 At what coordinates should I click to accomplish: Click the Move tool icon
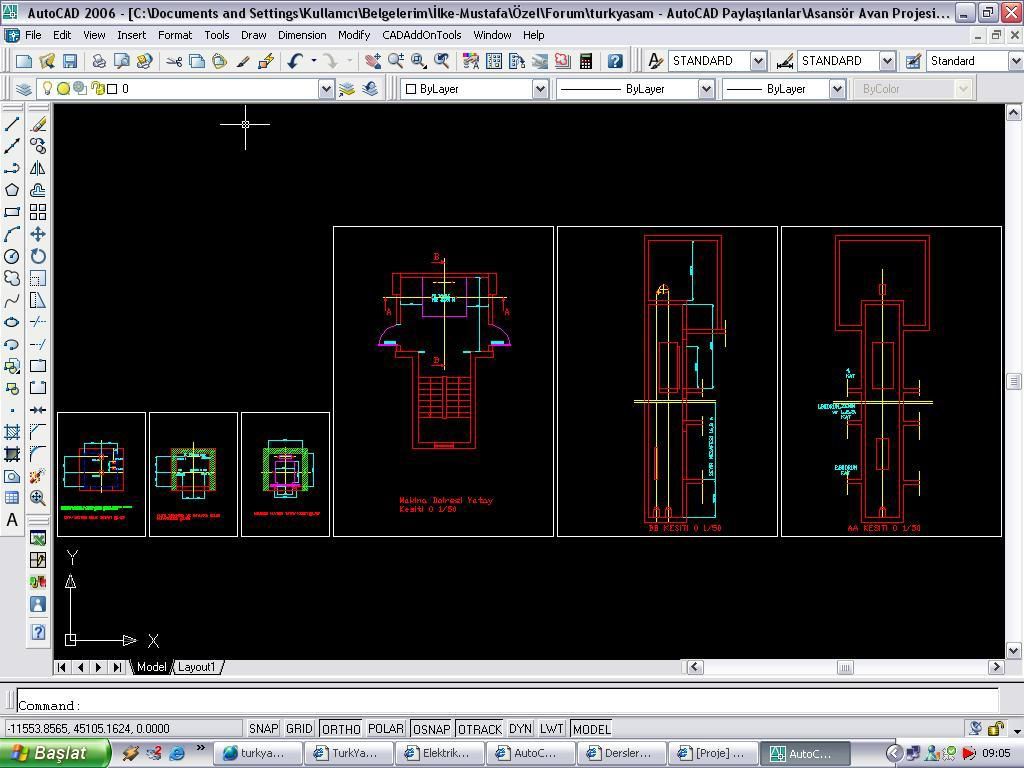tap(38, 234)
